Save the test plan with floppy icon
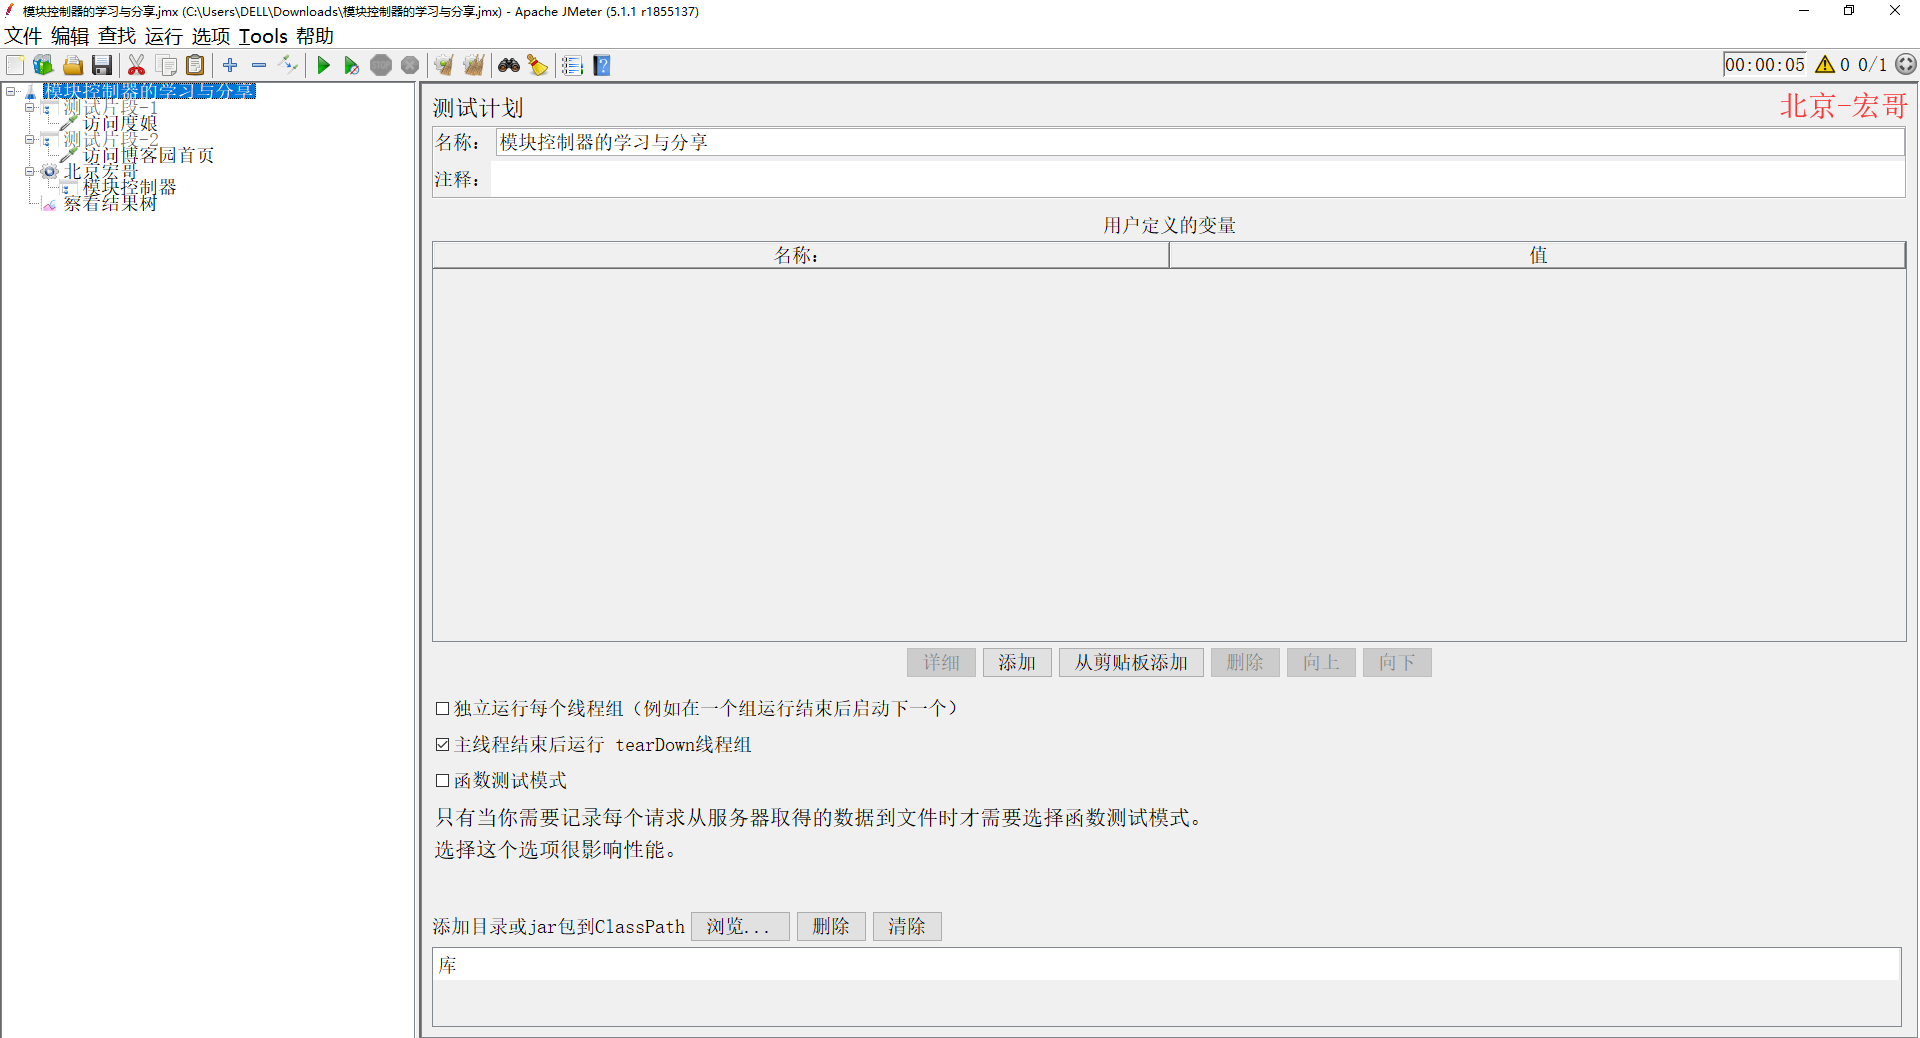1920x1038 pixels. [x=102, y=65]
